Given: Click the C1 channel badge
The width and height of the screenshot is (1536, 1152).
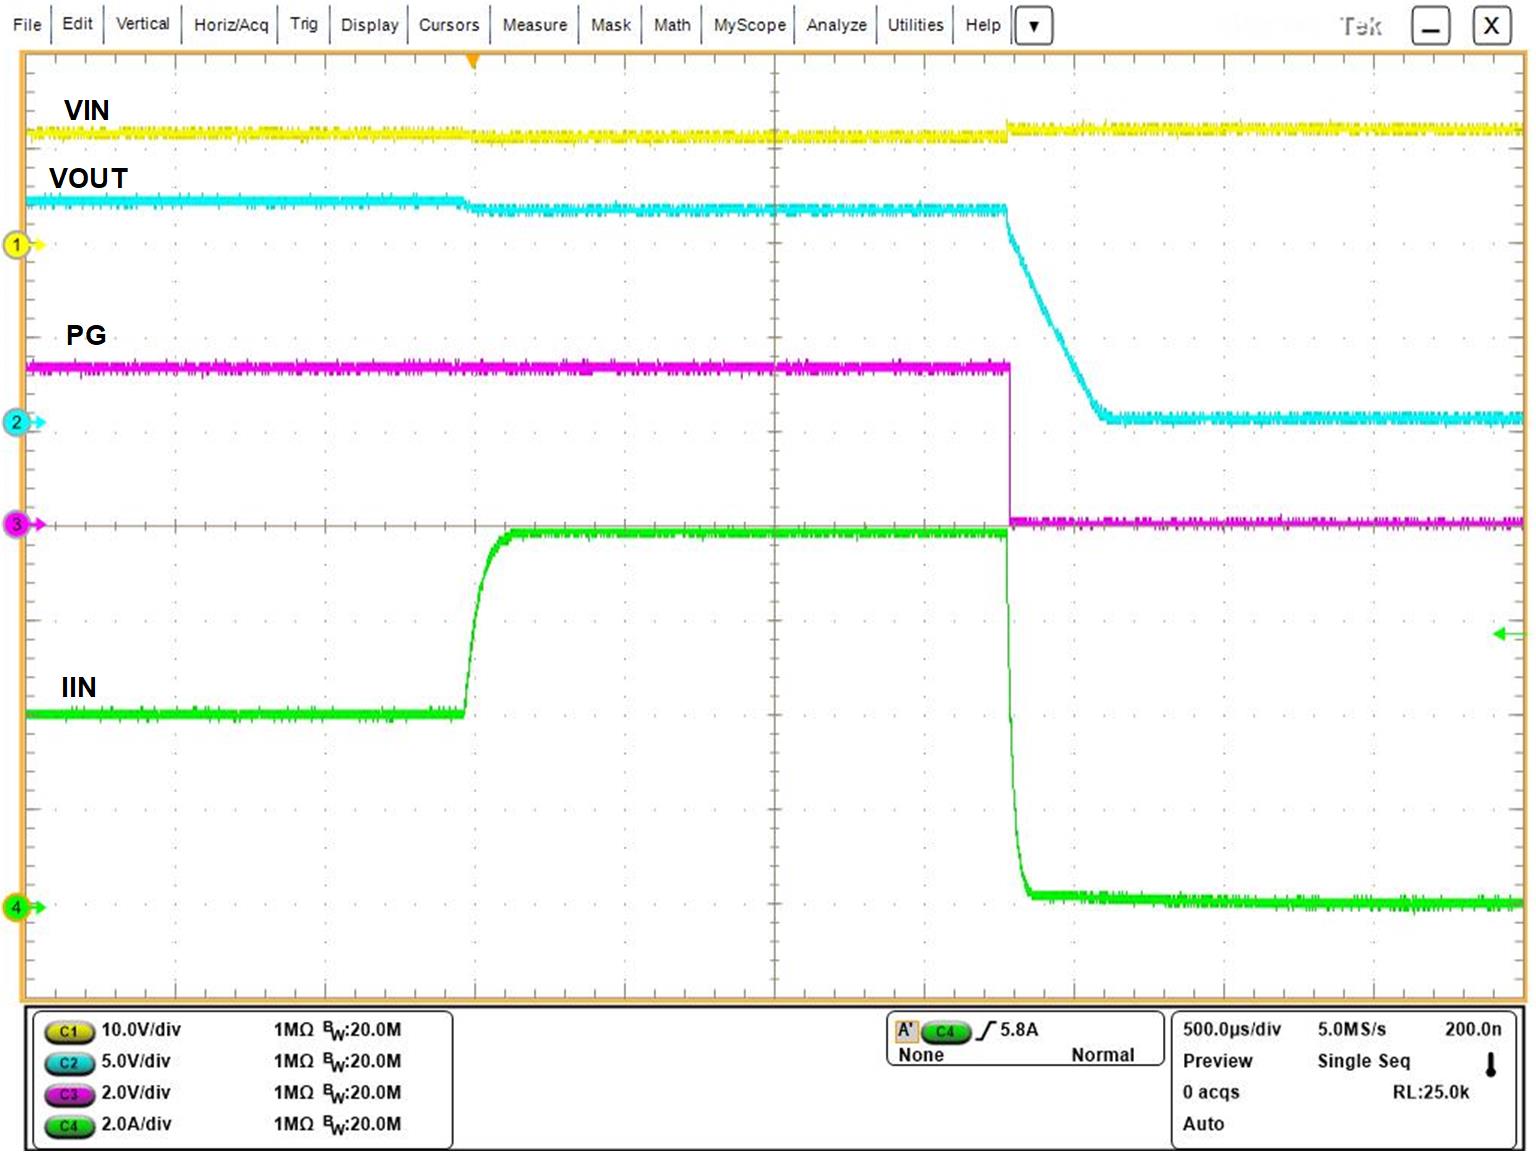Looking at the screenshot, I should 69,1031.
